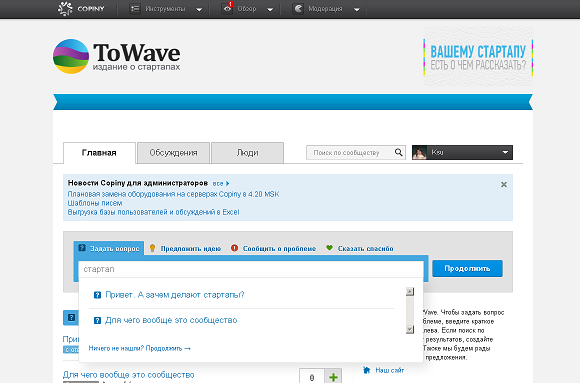
Task: Click the user avatar thumbnail
Action: point(419,152)
